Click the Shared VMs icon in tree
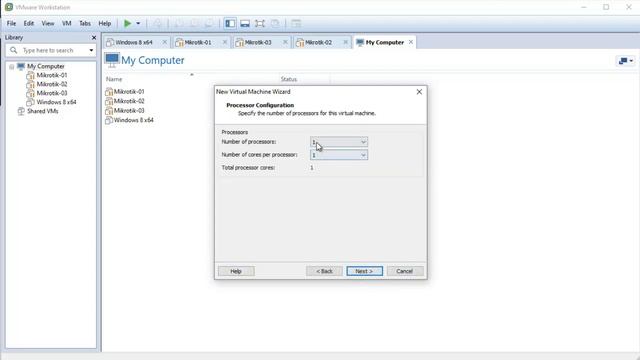This screenshot has width=640, height=360. pos(21,111)
